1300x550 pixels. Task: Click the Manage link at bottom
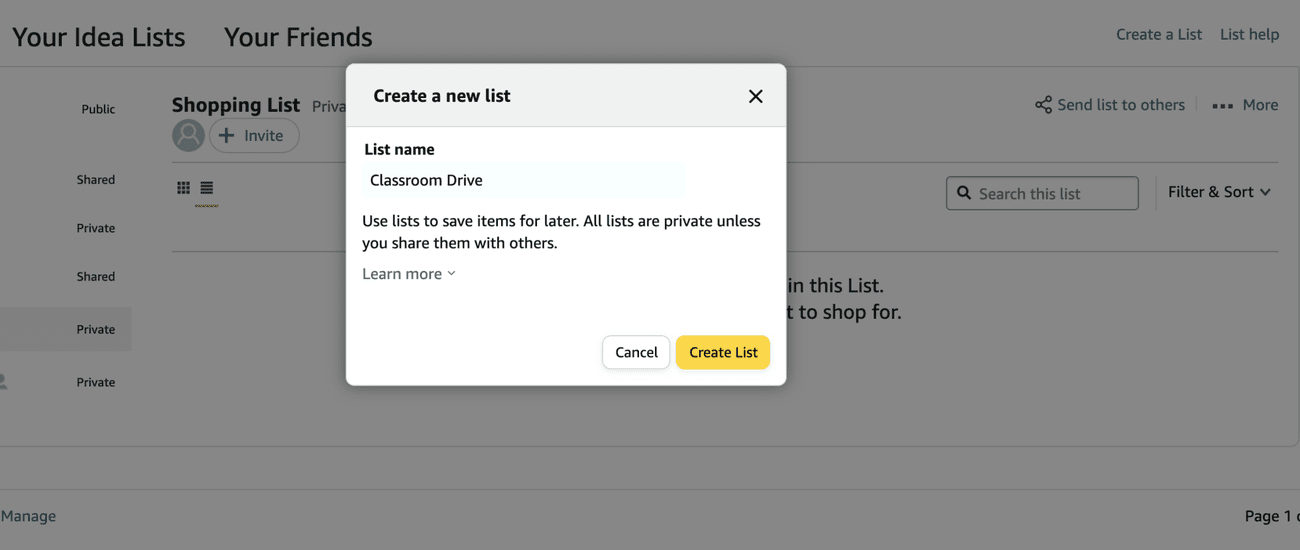coord(29,516)
